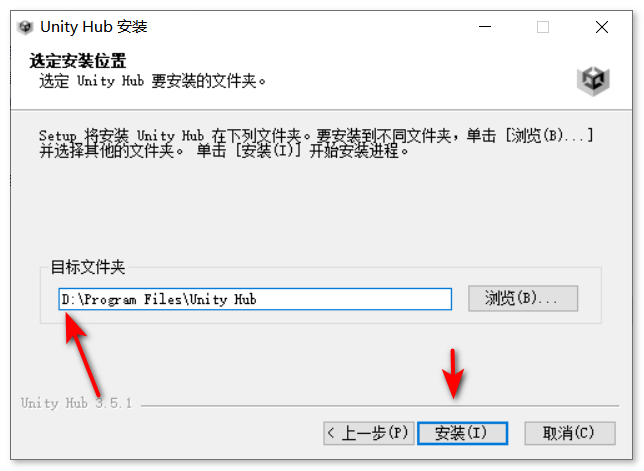Click the greyed-out maximize window button
644x471 pixels.
[x=543, y=27]
